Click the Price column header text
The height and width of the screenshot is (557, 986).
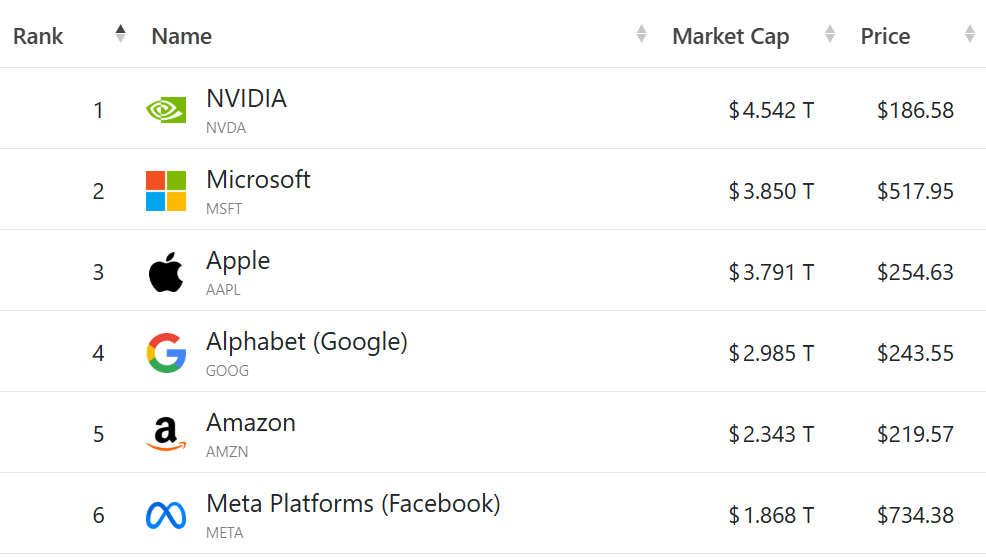click(885, 37)
